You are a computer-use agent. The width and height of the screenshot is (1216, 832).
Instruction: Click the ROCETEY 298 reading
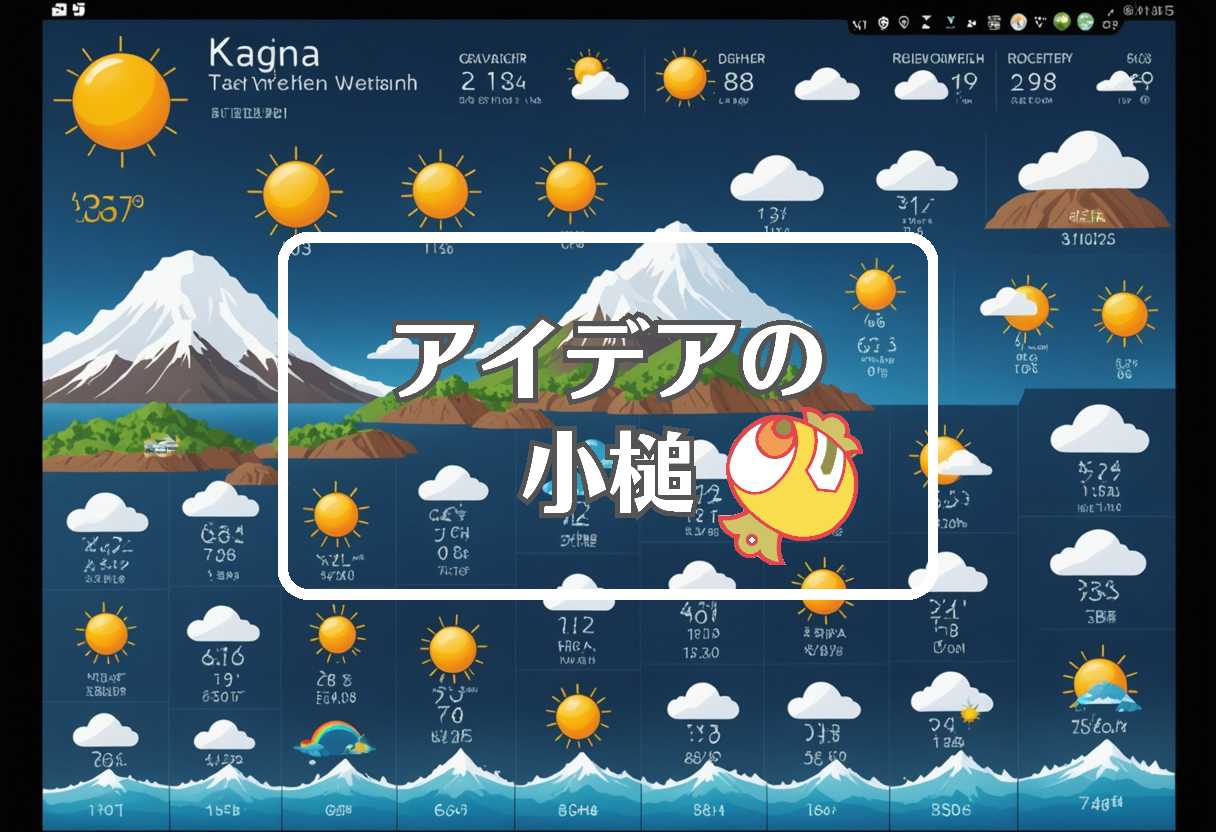point(1036,72)
